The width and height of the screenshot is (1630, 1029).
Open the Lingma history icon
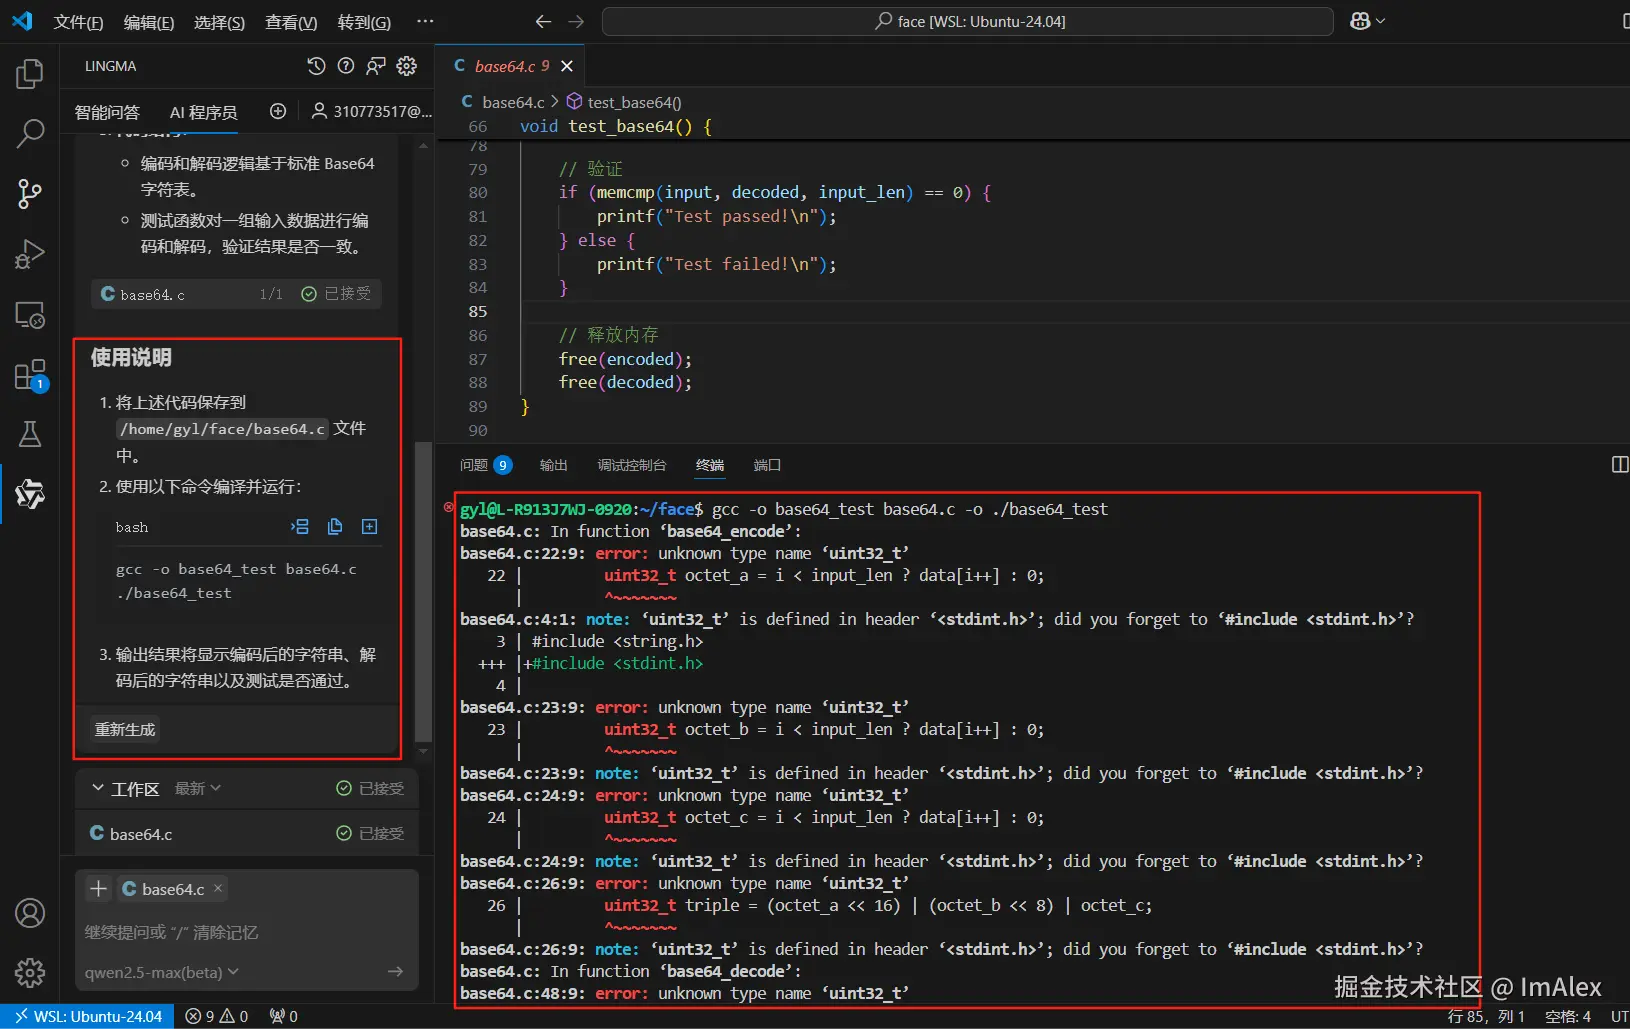pos(316,66)
